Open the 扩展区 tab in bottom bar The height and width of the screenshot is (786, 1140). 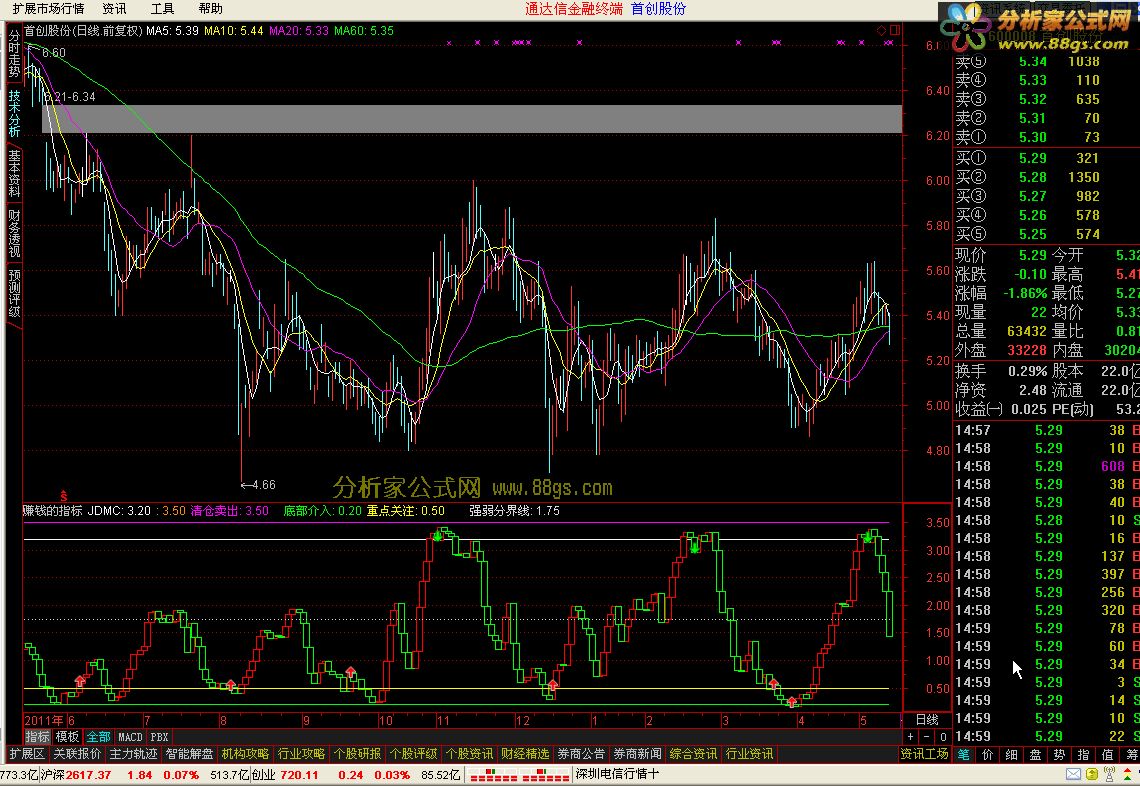pos(27,754)
